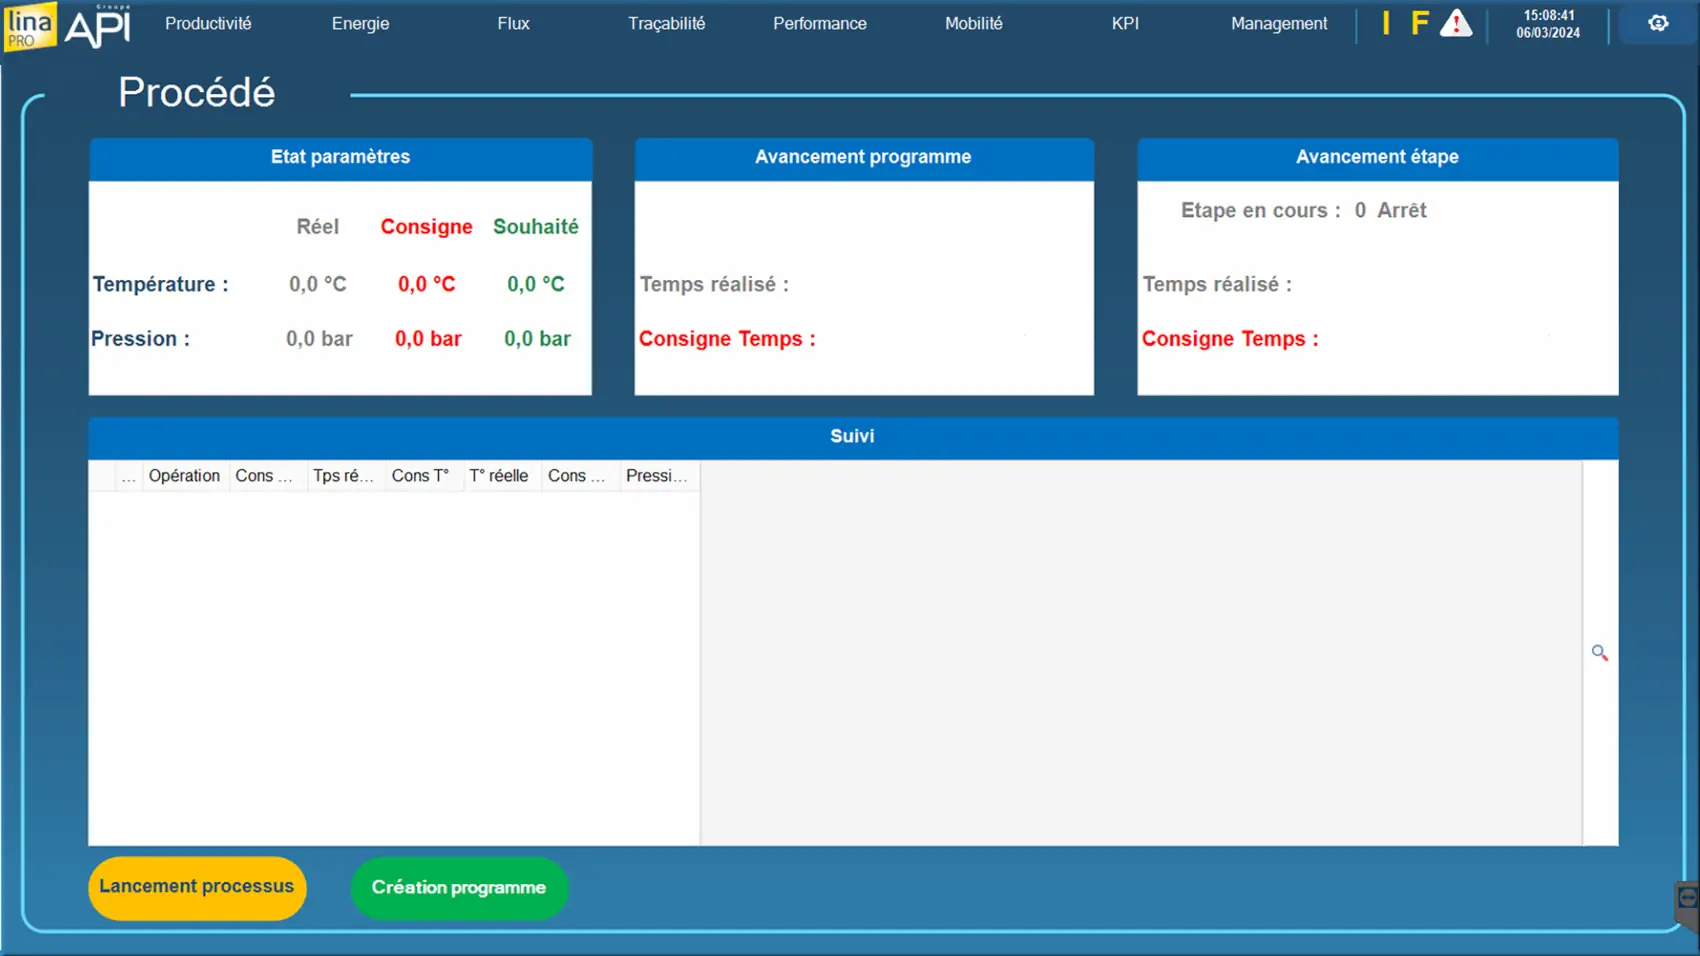
Task: Select the Flux menu item
Action: coord(513,24)
